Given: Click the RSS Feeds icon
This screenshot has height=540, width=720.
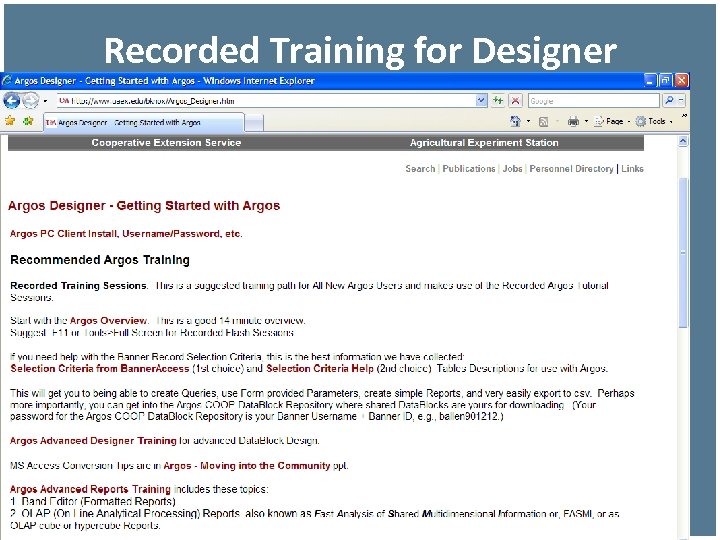Looking at the screenshot, I should (x=543, y=122).
